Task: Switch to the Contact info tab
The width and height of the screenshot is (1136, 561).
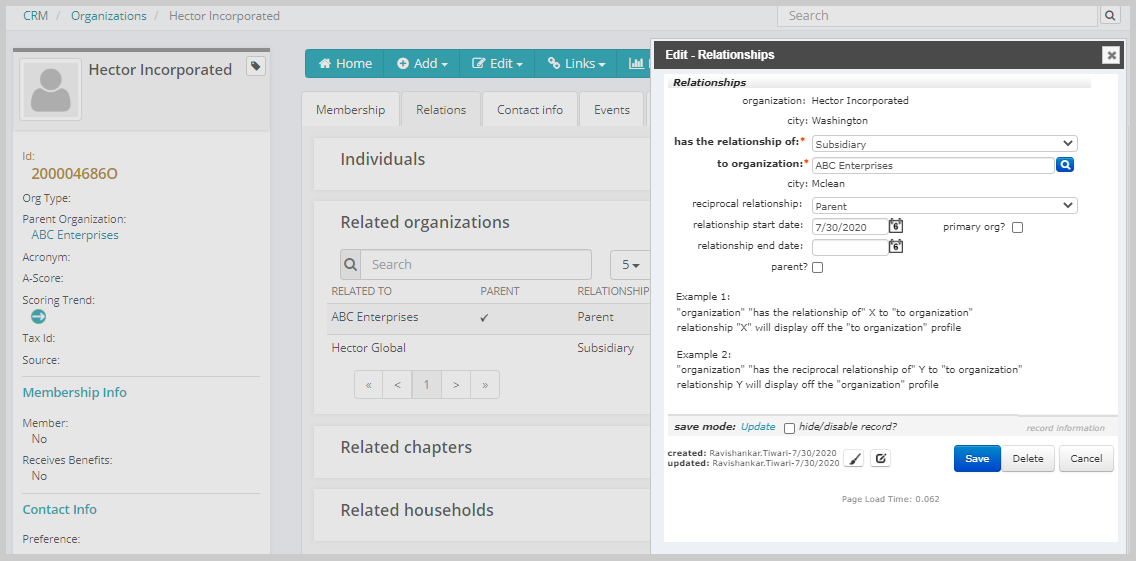Action: tap(530, 109)
